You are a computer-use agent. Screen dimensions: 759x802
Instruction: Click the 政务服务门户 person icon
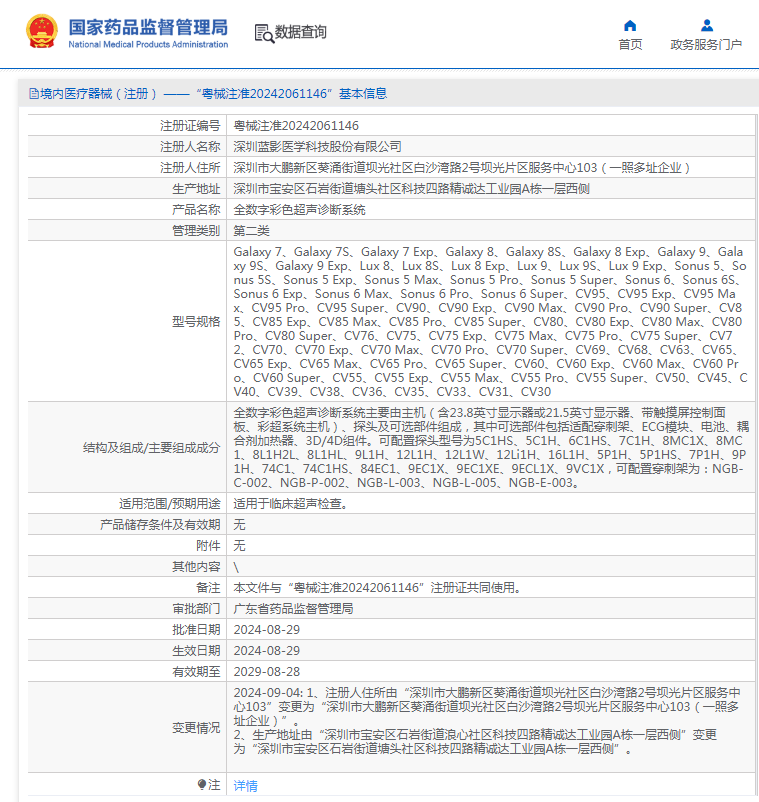pos(706,25)
